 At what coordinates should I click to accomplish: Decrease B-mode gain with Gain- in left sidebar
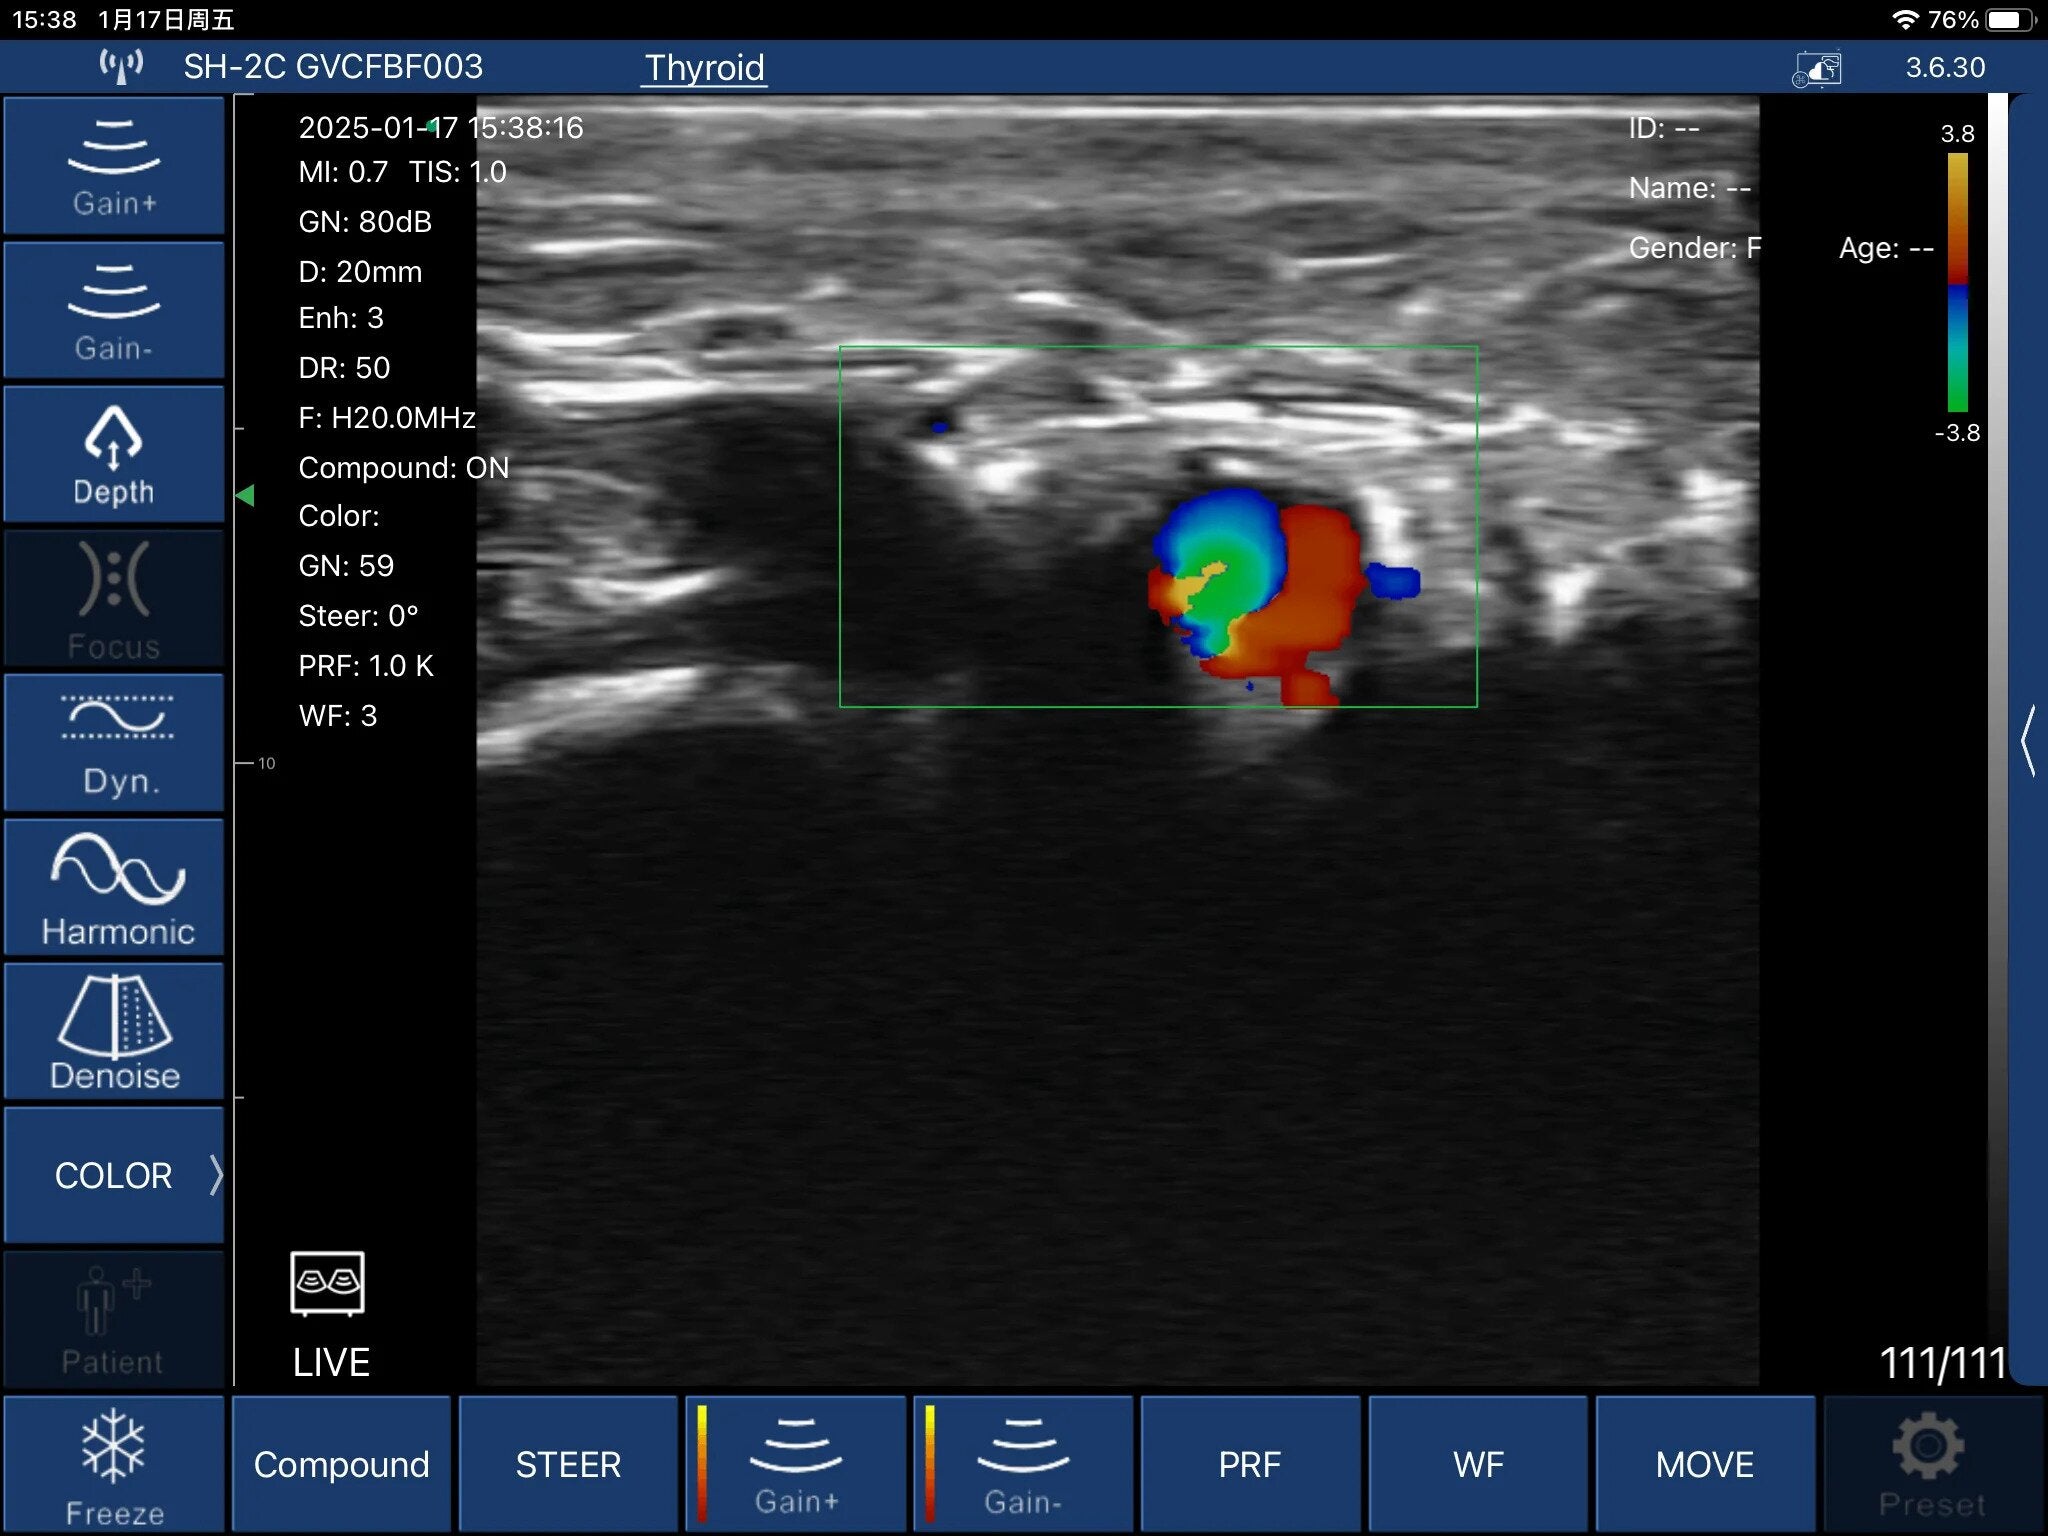[x=114, y=311]
